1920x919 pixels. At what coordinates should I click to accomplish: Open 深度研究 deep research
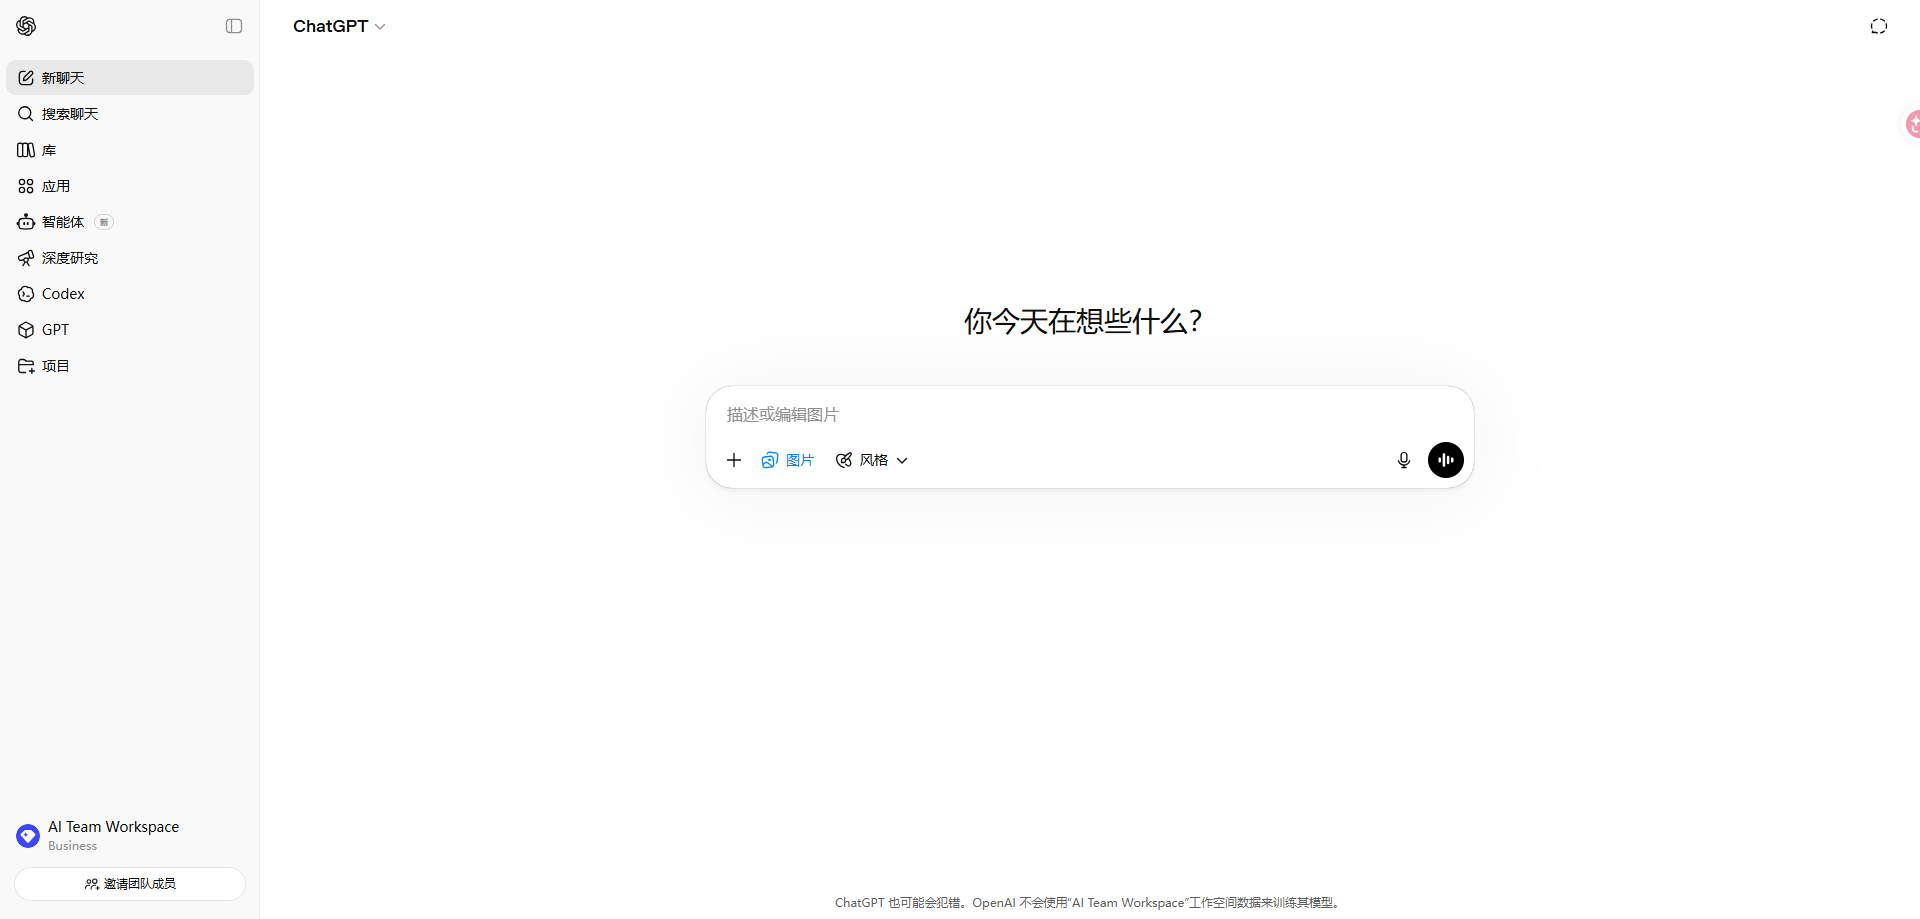point(130,258)
